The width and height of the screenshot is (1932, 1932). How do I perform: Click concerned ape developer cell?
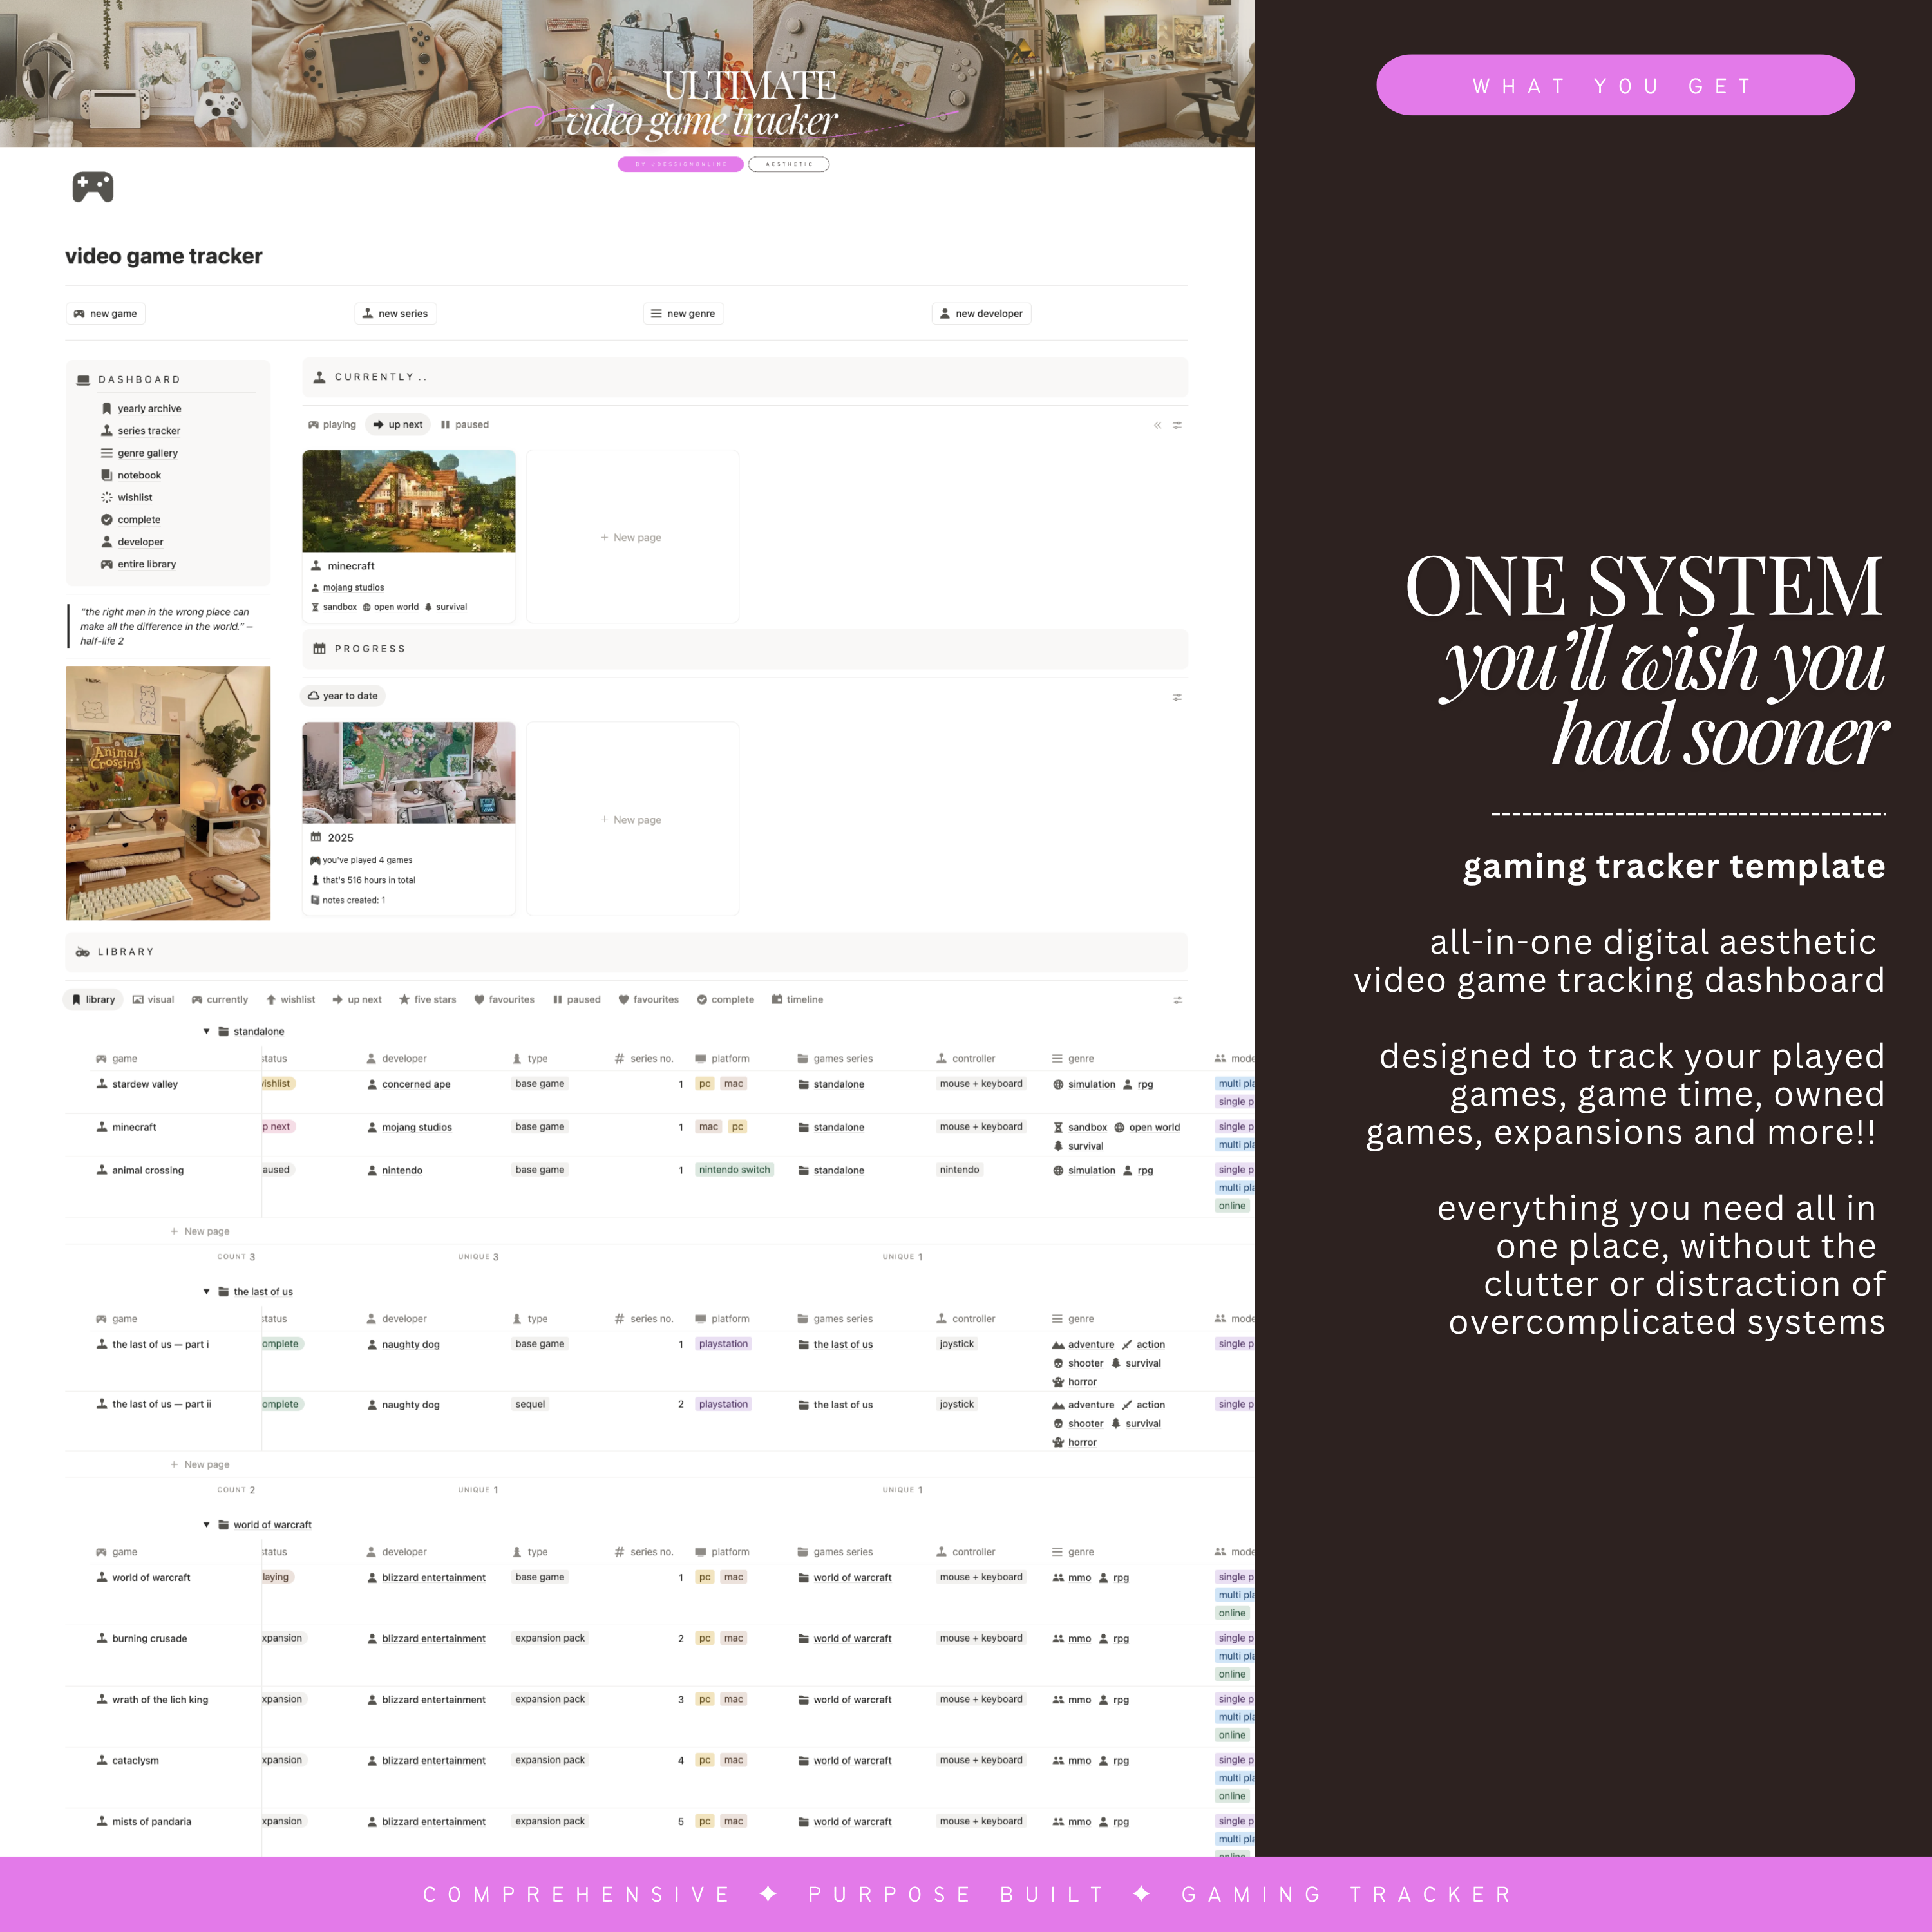point(408,1085)
